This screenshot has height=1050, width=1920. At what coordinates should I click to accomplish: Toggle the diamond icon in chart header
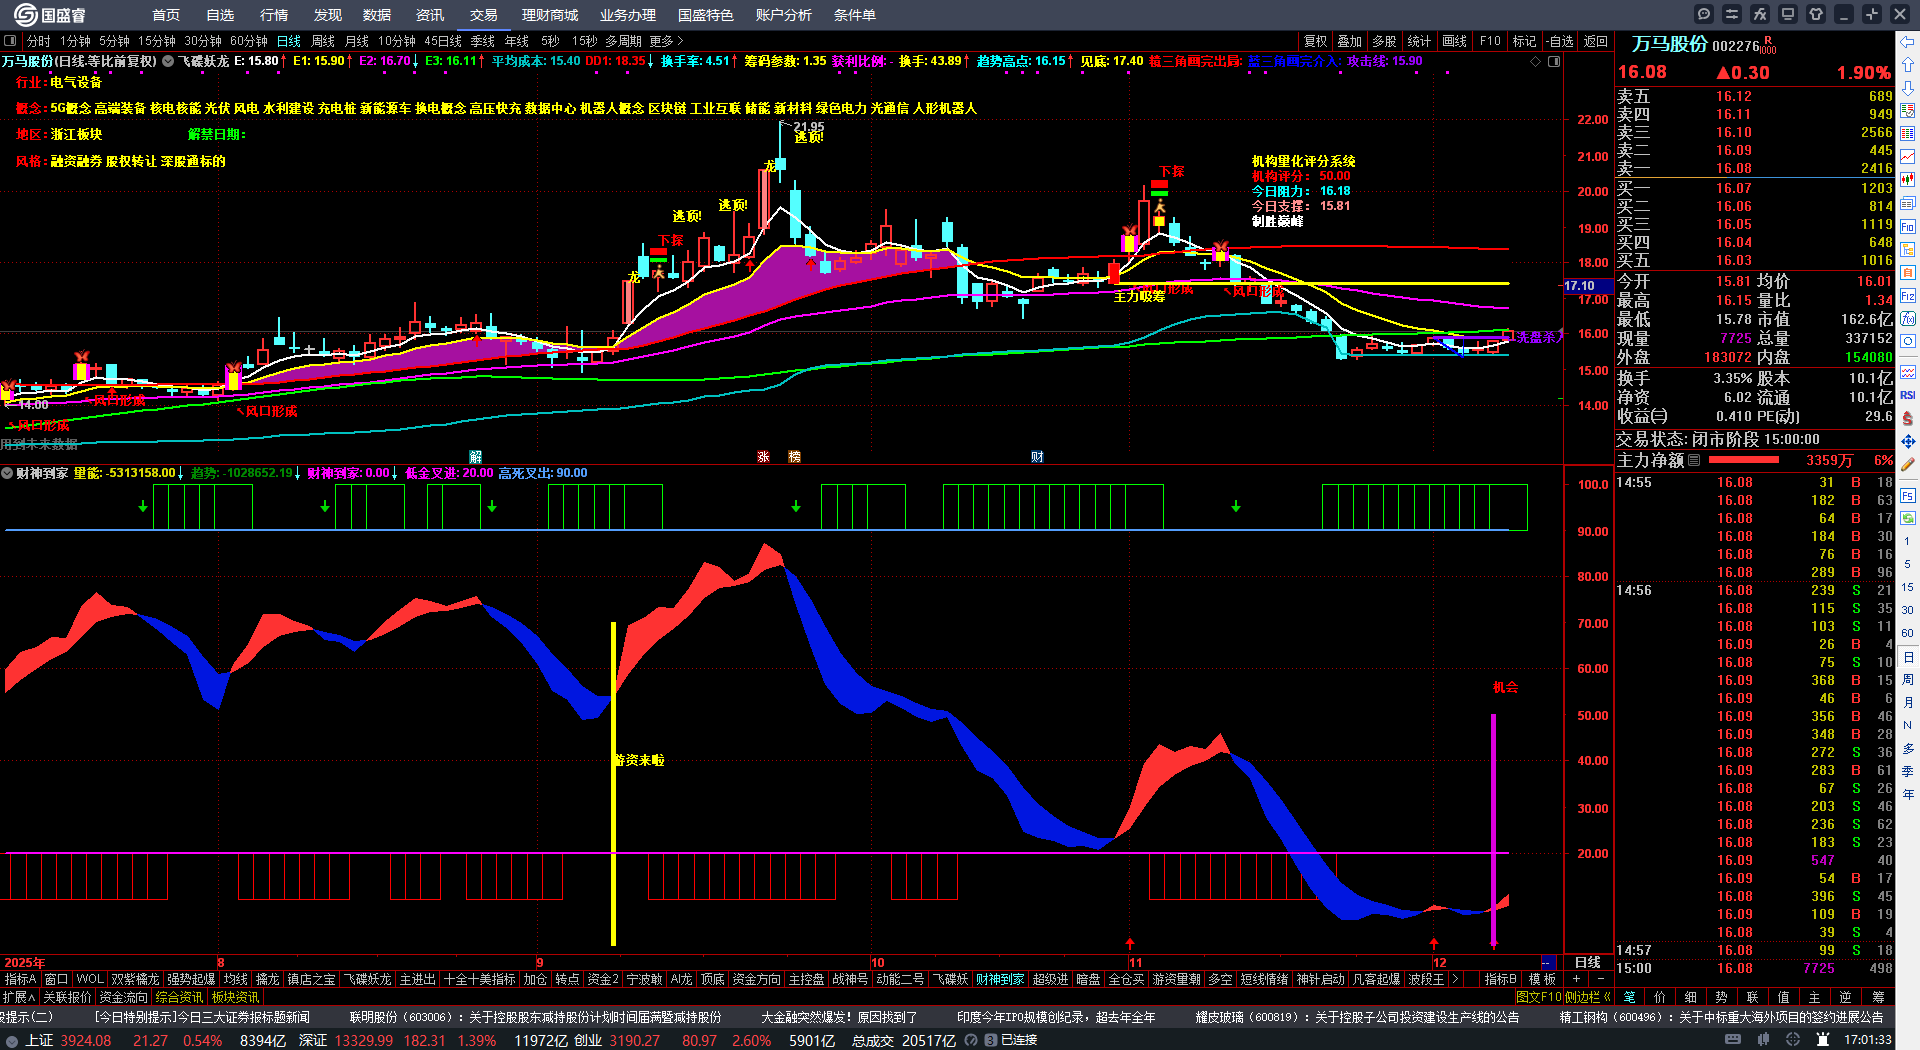1536,61
